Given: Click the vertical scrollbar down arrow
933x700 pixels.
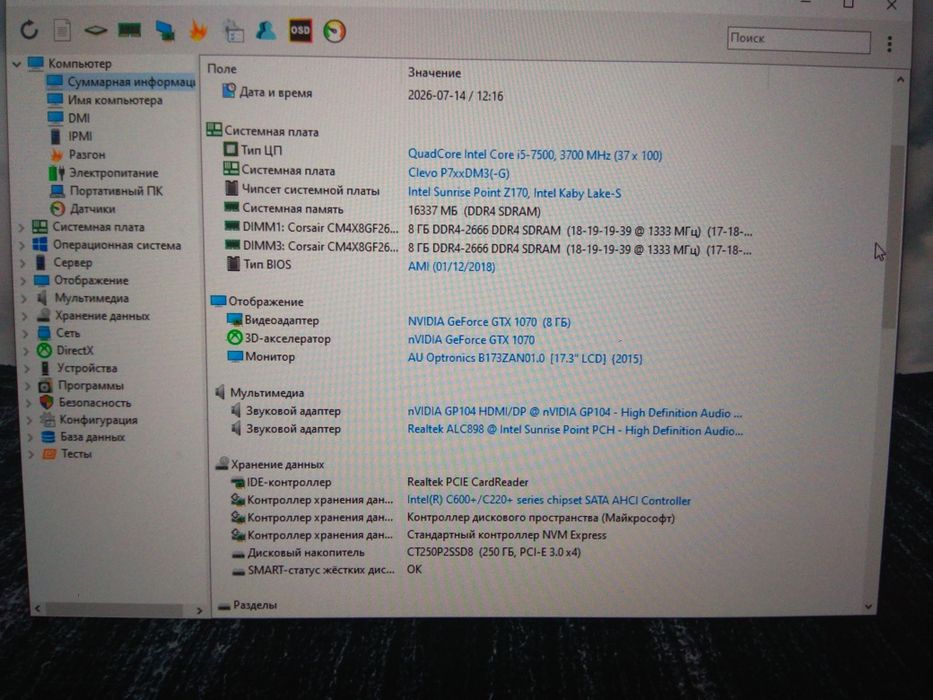Looking at the screenshot, I should point(868,607).
